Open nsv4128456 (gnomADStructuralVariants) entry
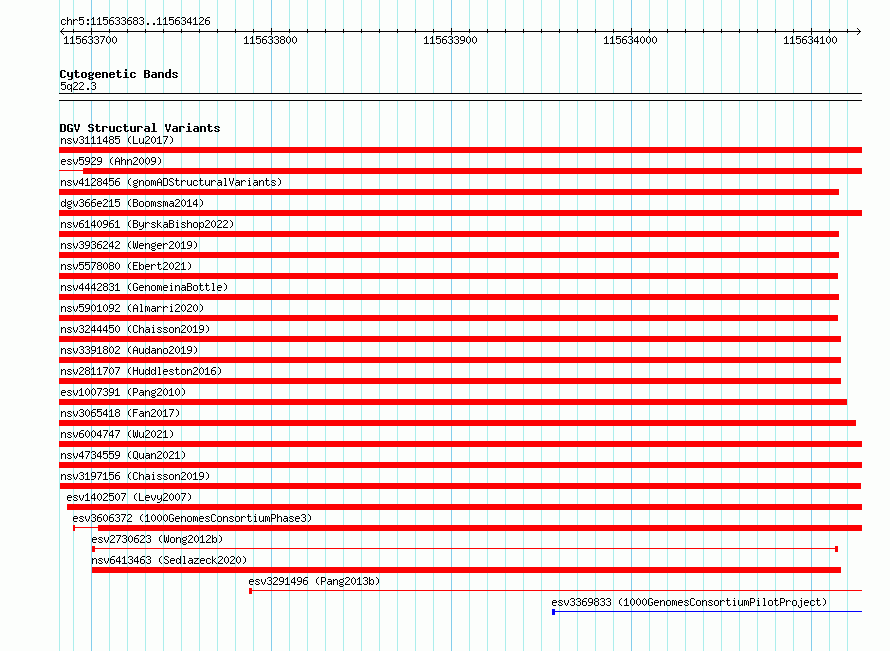Image resolution: width=890 pixels, height=651 pixels. click(171, 182)
